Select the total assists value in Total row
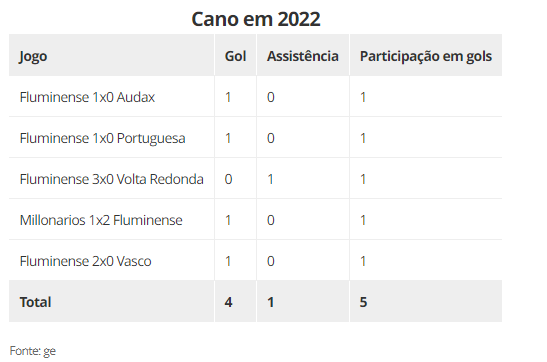Viewport: 547px width, 362px height. 271,302
